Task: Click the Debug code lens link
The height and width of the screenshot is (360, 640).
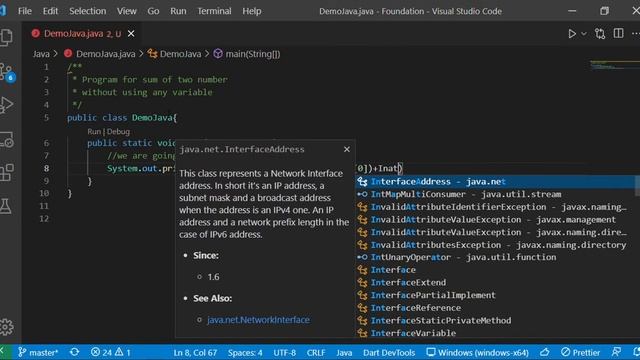Action: tap(118, 131)
